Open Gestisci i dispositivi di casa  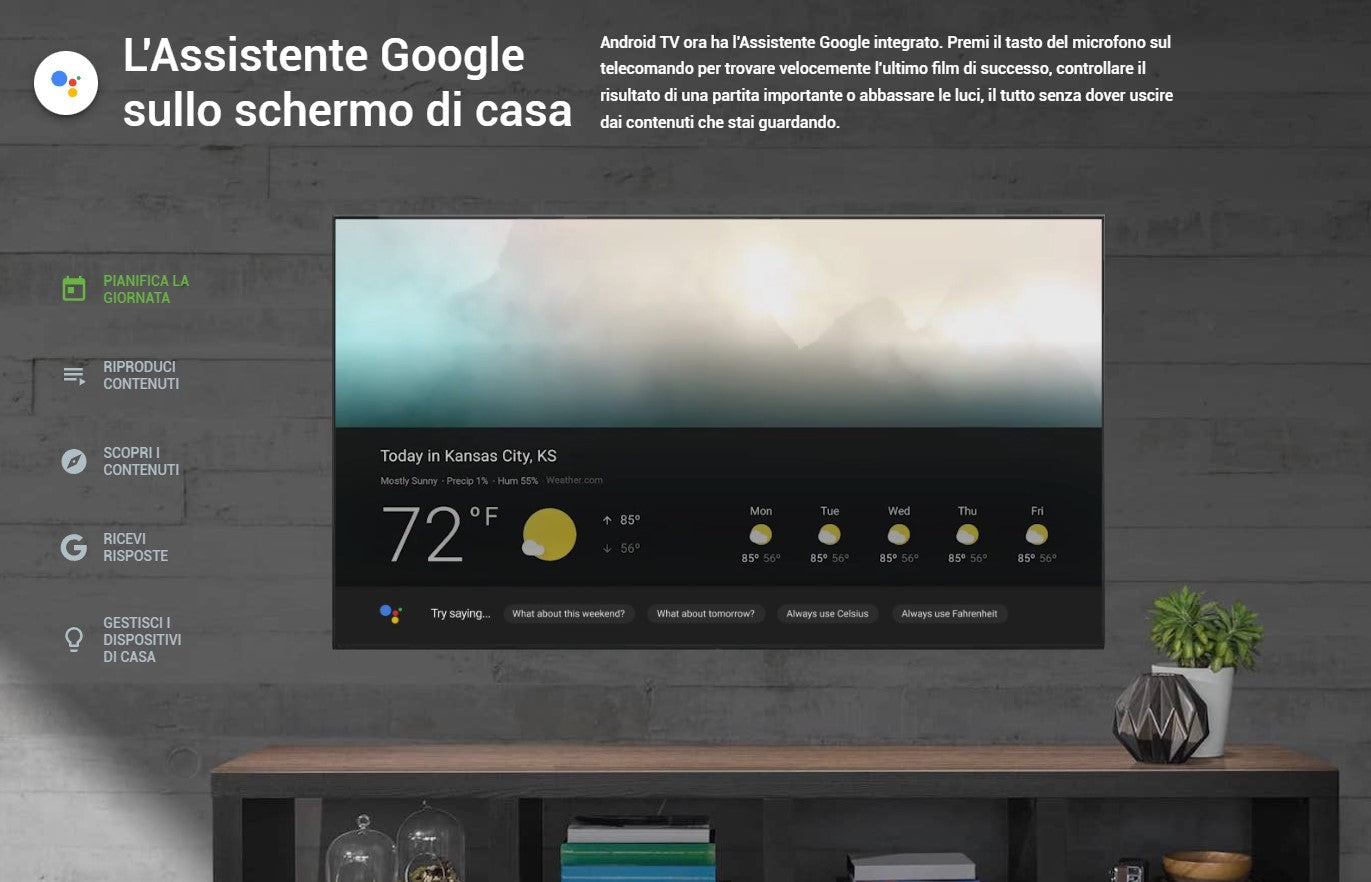(142, 640)
